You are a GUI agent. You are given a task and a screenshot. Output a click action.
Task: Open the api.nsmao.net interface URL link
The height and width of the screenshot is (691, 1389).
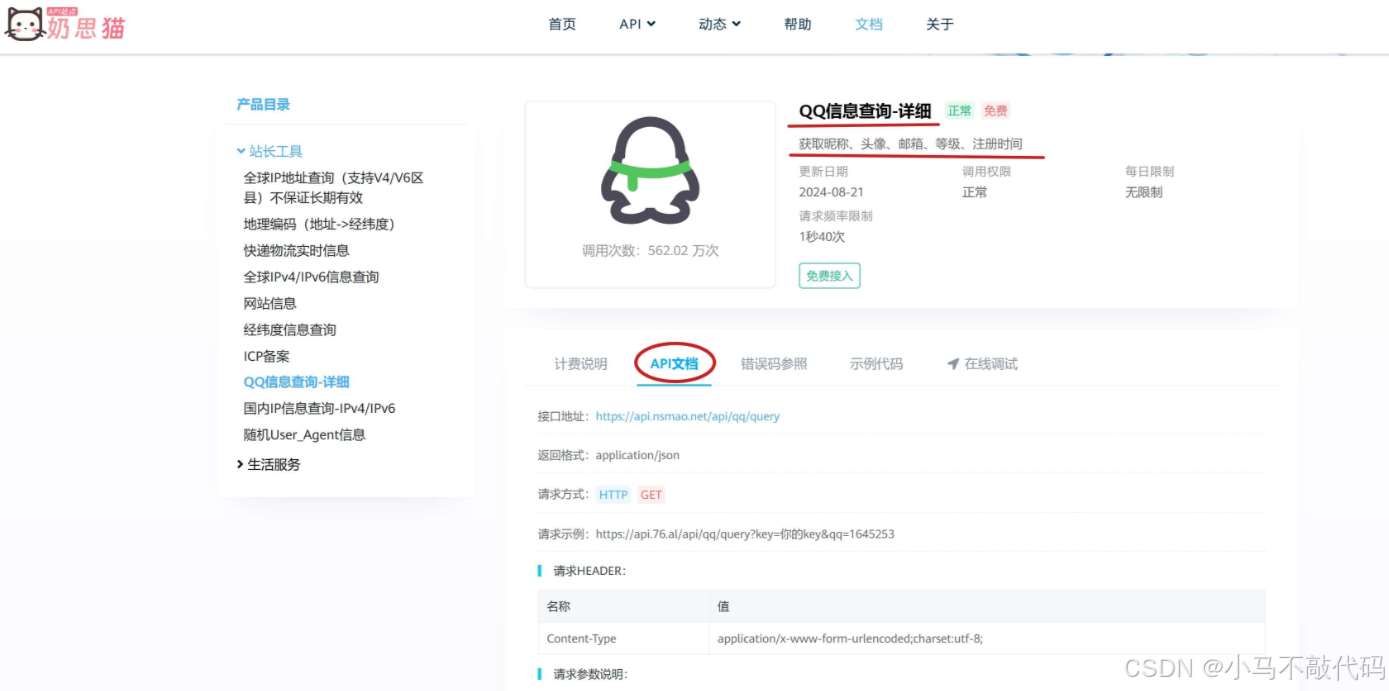[x=688, y=416]
